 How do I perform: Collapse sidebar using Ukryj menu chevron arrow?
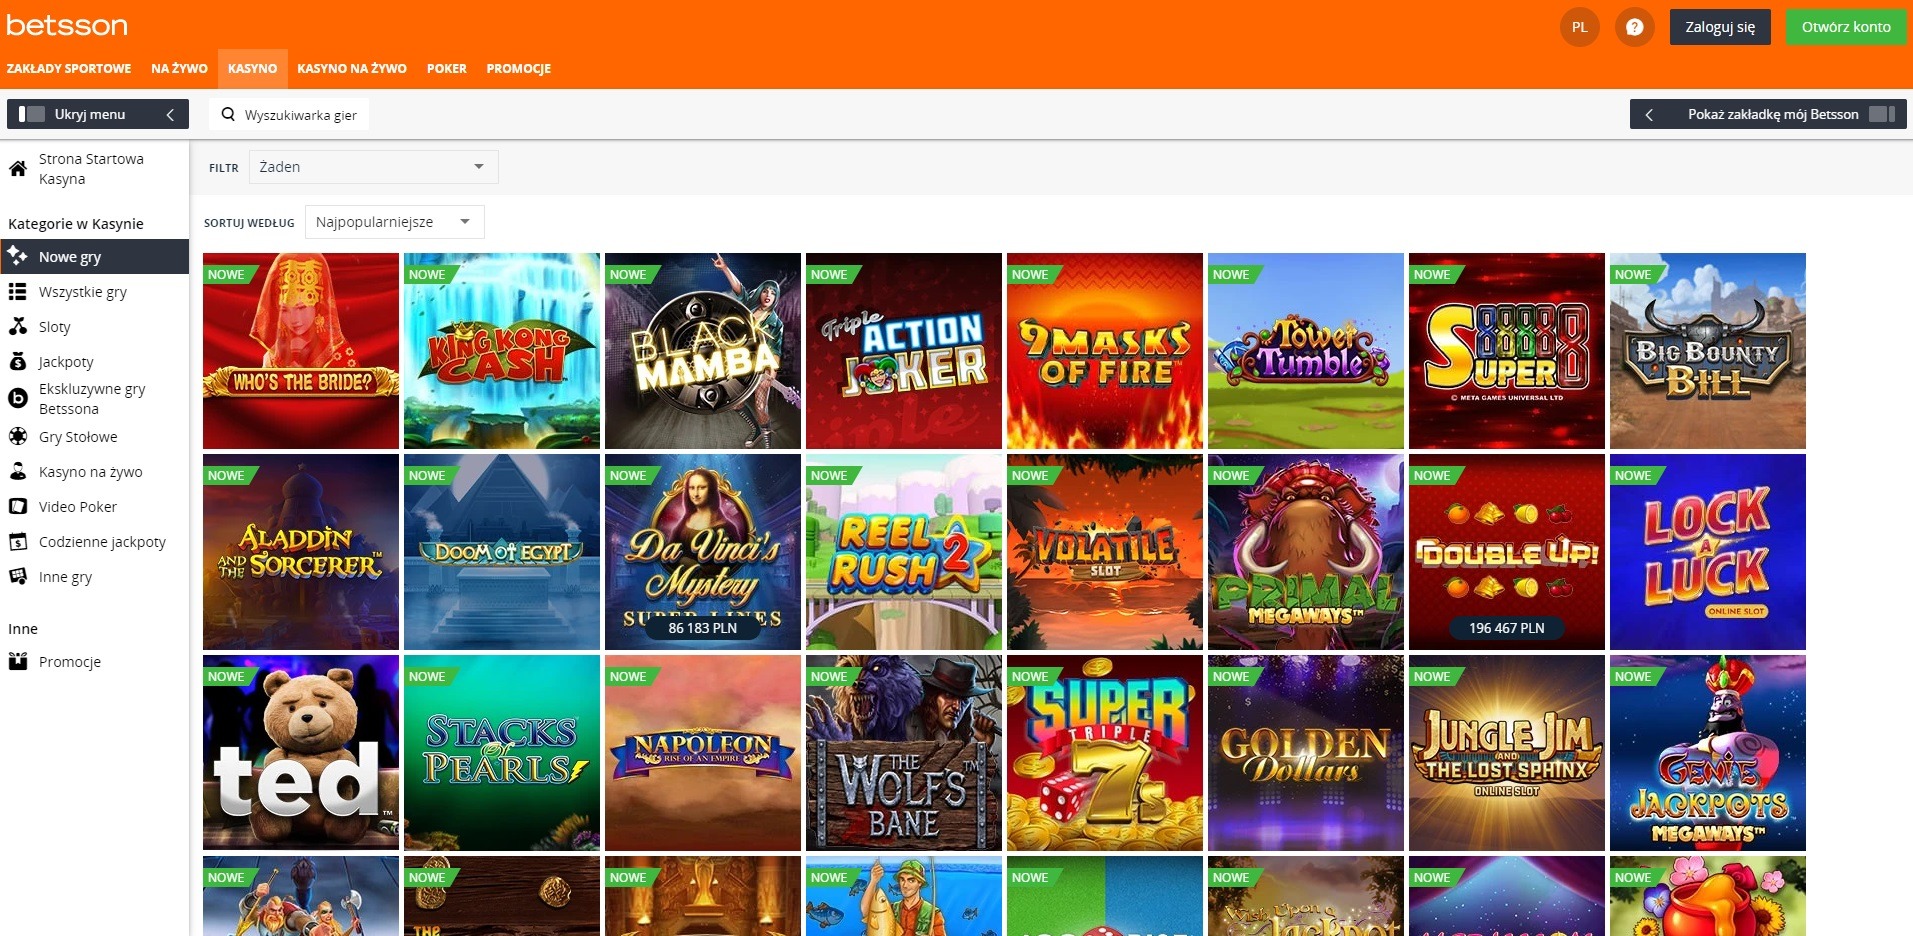coord(170,114)
